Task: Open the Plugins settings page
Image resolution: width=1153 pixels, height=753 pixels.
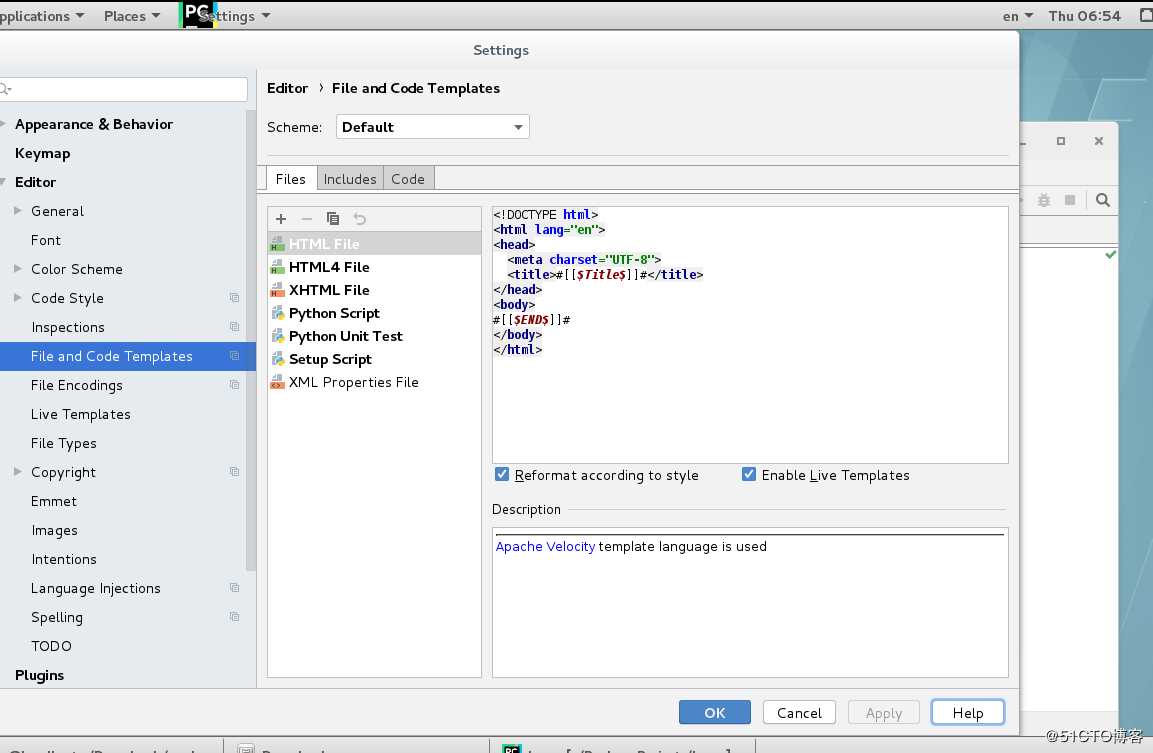Action: pos(40,675)
